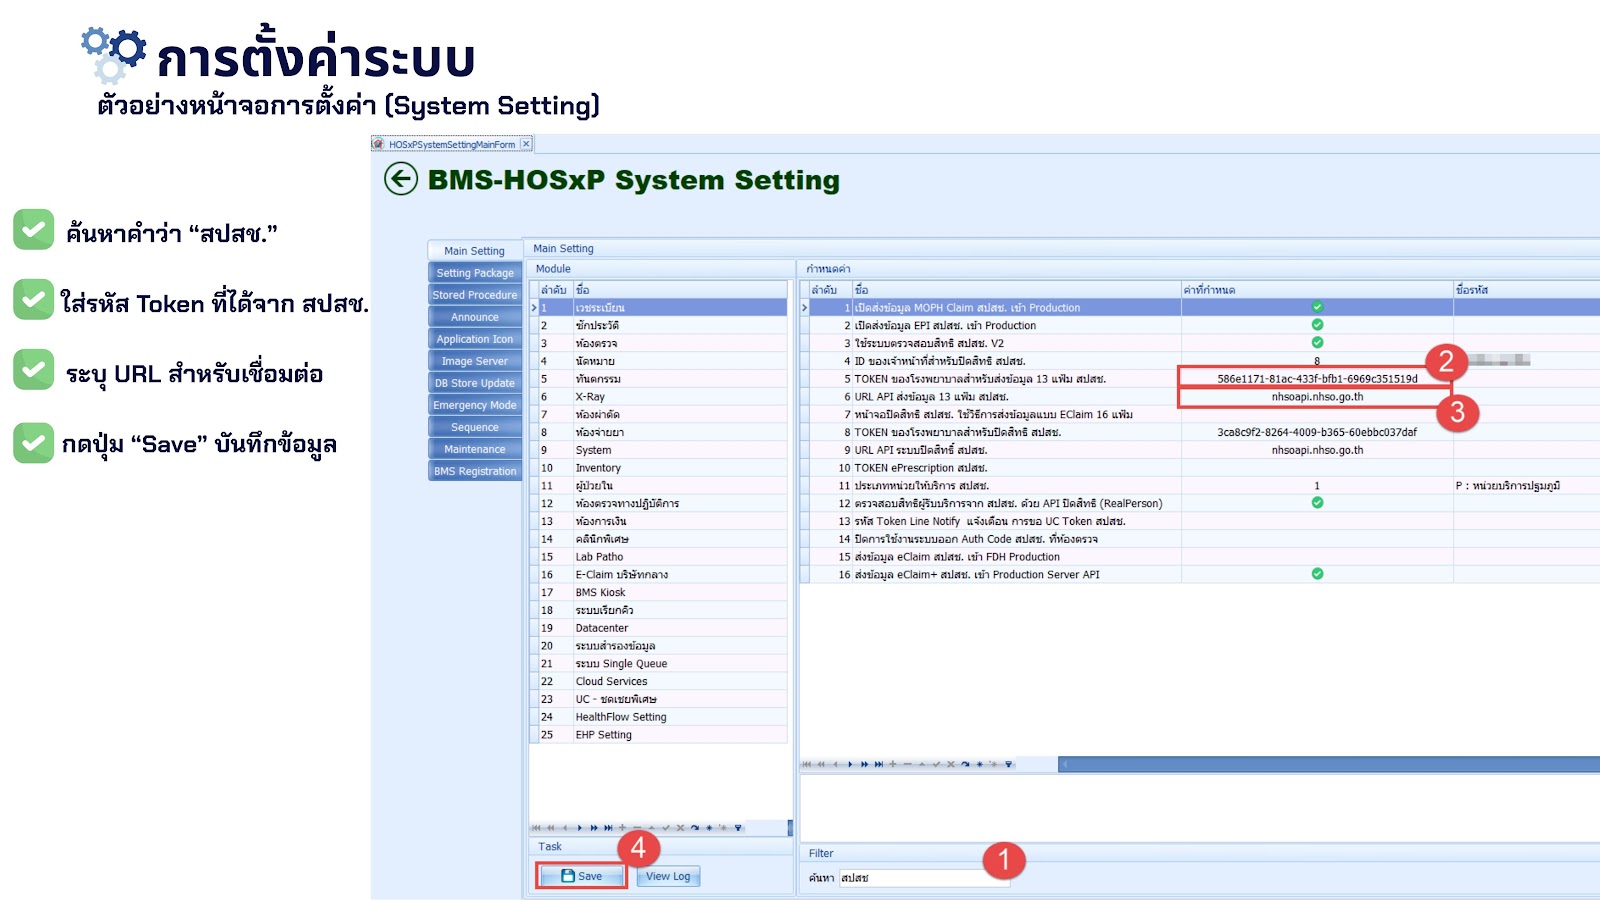
Task: Open the Application Icon tab
Action: coord(475,339)
